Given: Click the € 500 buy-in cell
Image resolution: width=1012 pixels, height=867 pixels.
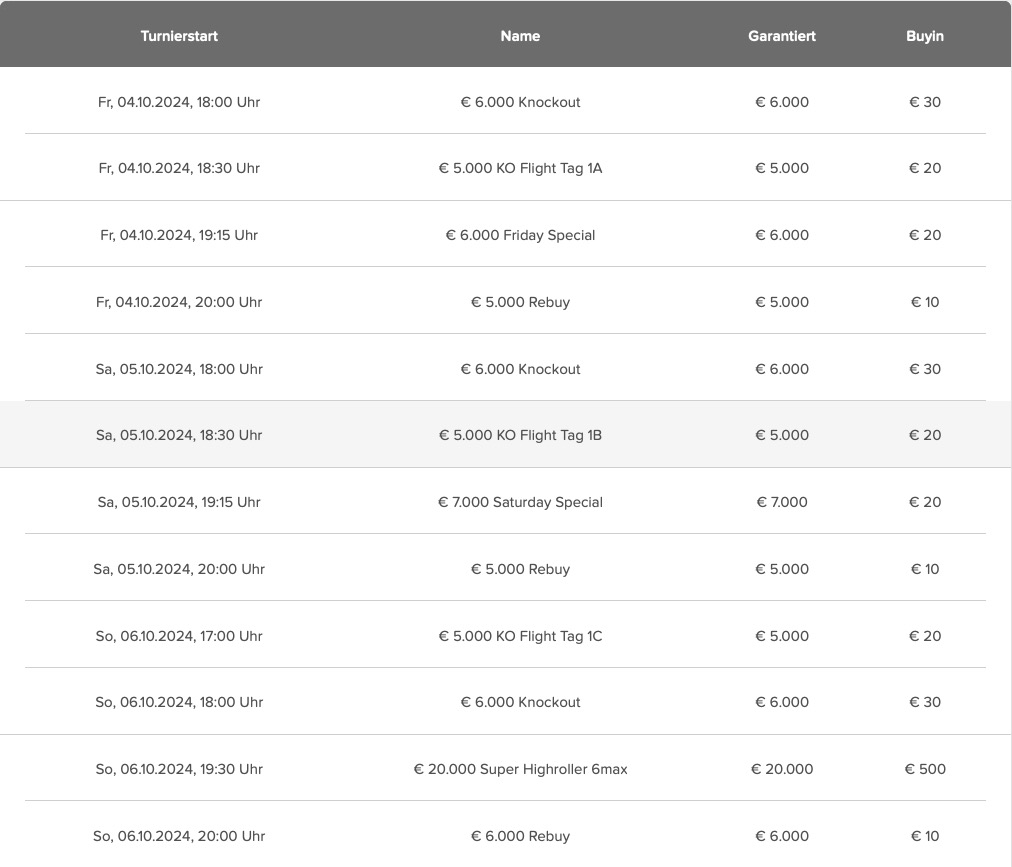Looking at the screenshot, I should click(925, 769).
